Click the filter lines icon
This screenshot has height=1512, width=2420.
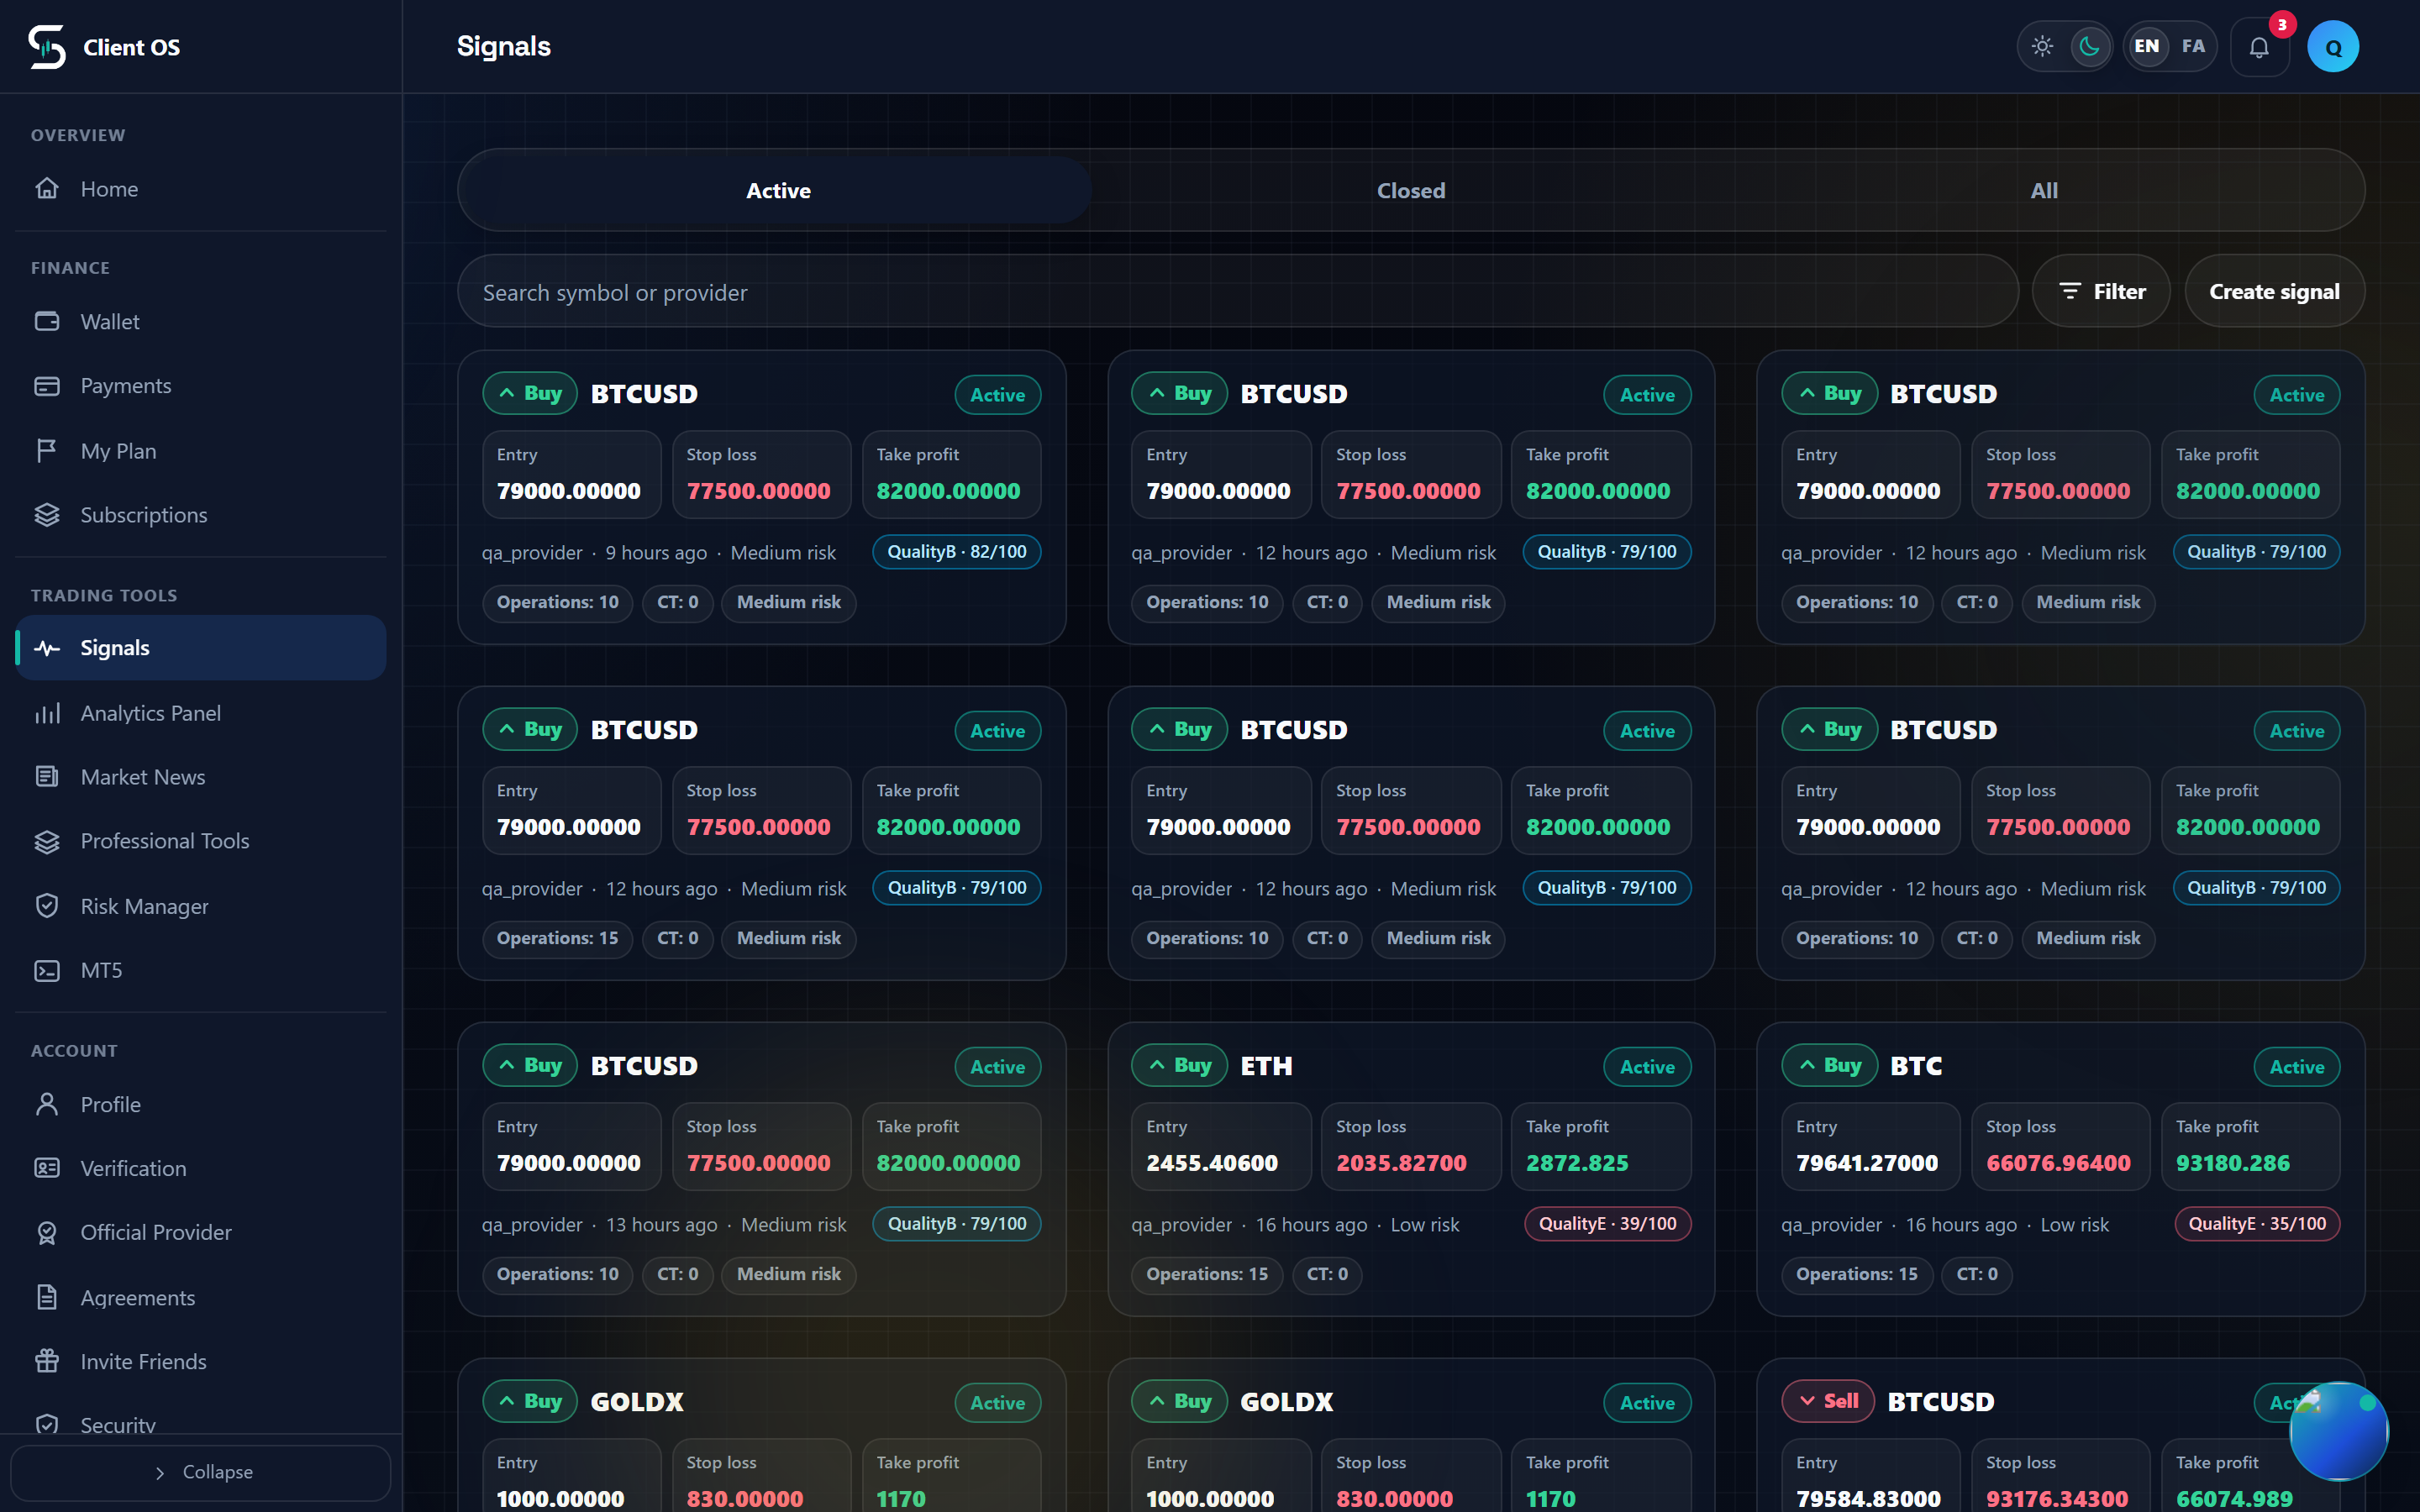pos(2070,291)
